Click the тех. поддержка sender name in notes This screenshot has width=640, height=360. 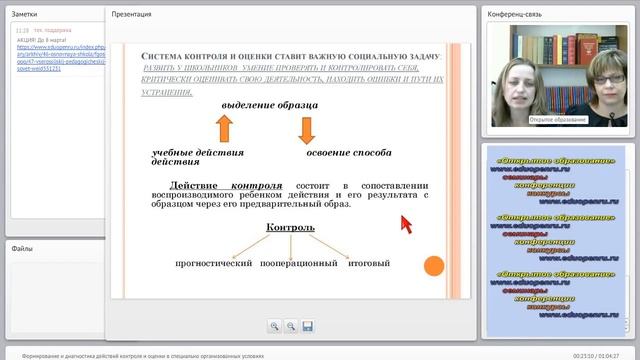tap(52, 30)
